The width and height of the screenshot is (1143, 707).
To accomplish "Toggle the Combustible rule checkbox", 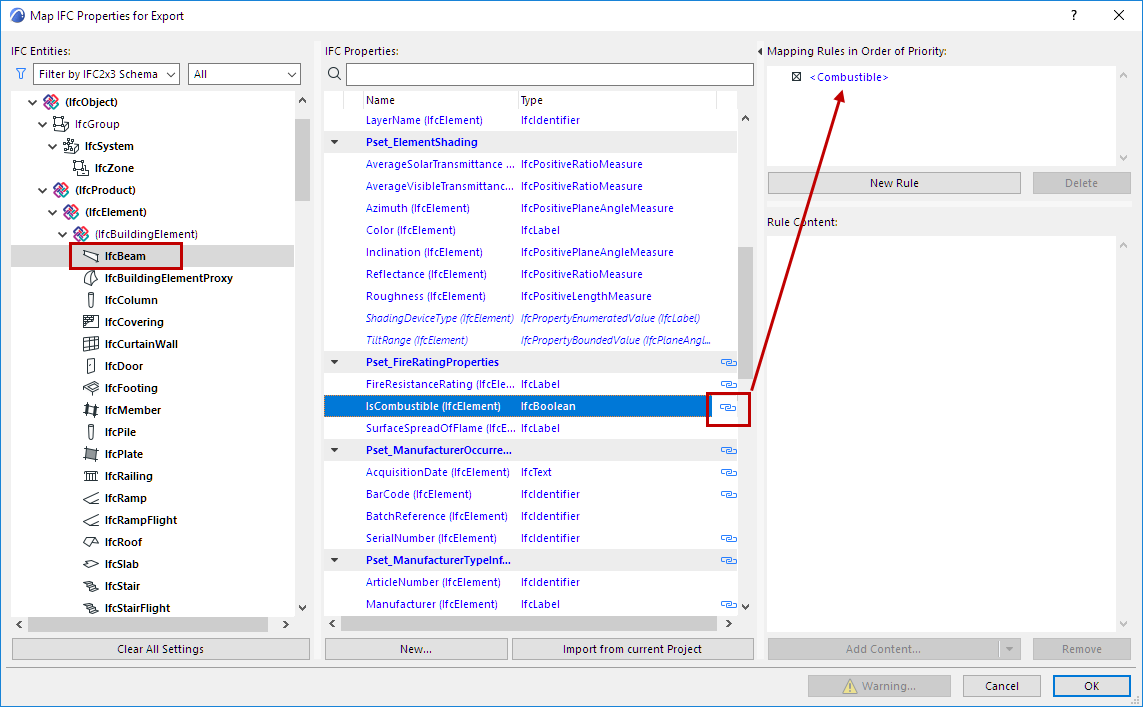I will 796,77.
